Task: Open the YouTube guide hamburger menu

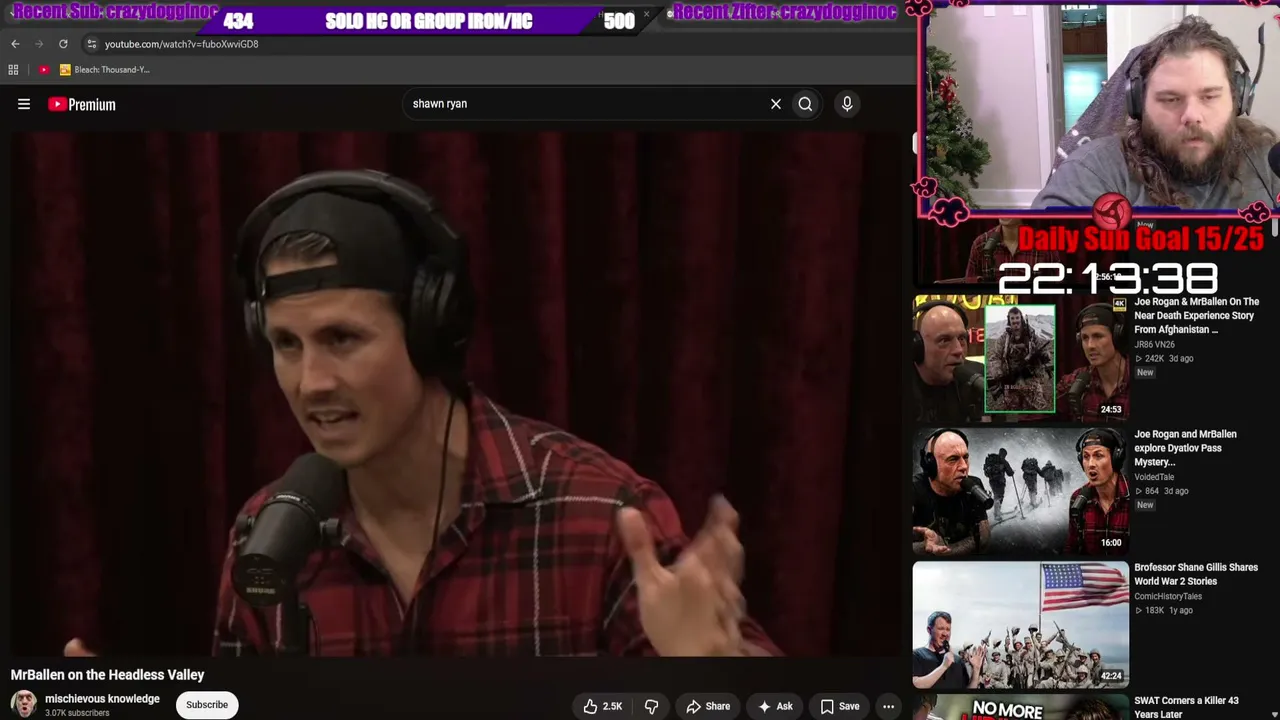Action: pyautogui.click(x=24, y=104)
